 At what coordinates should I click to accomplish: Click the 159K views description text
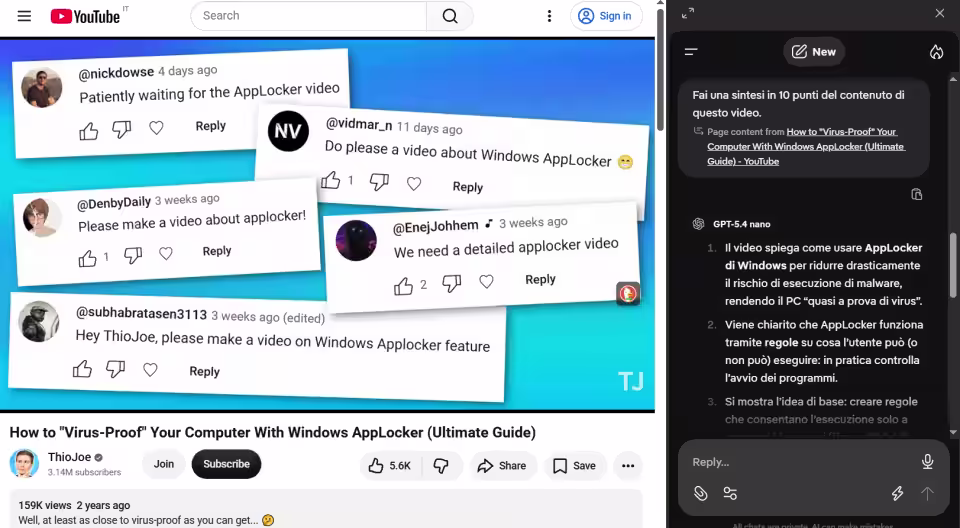coord(74,505)
